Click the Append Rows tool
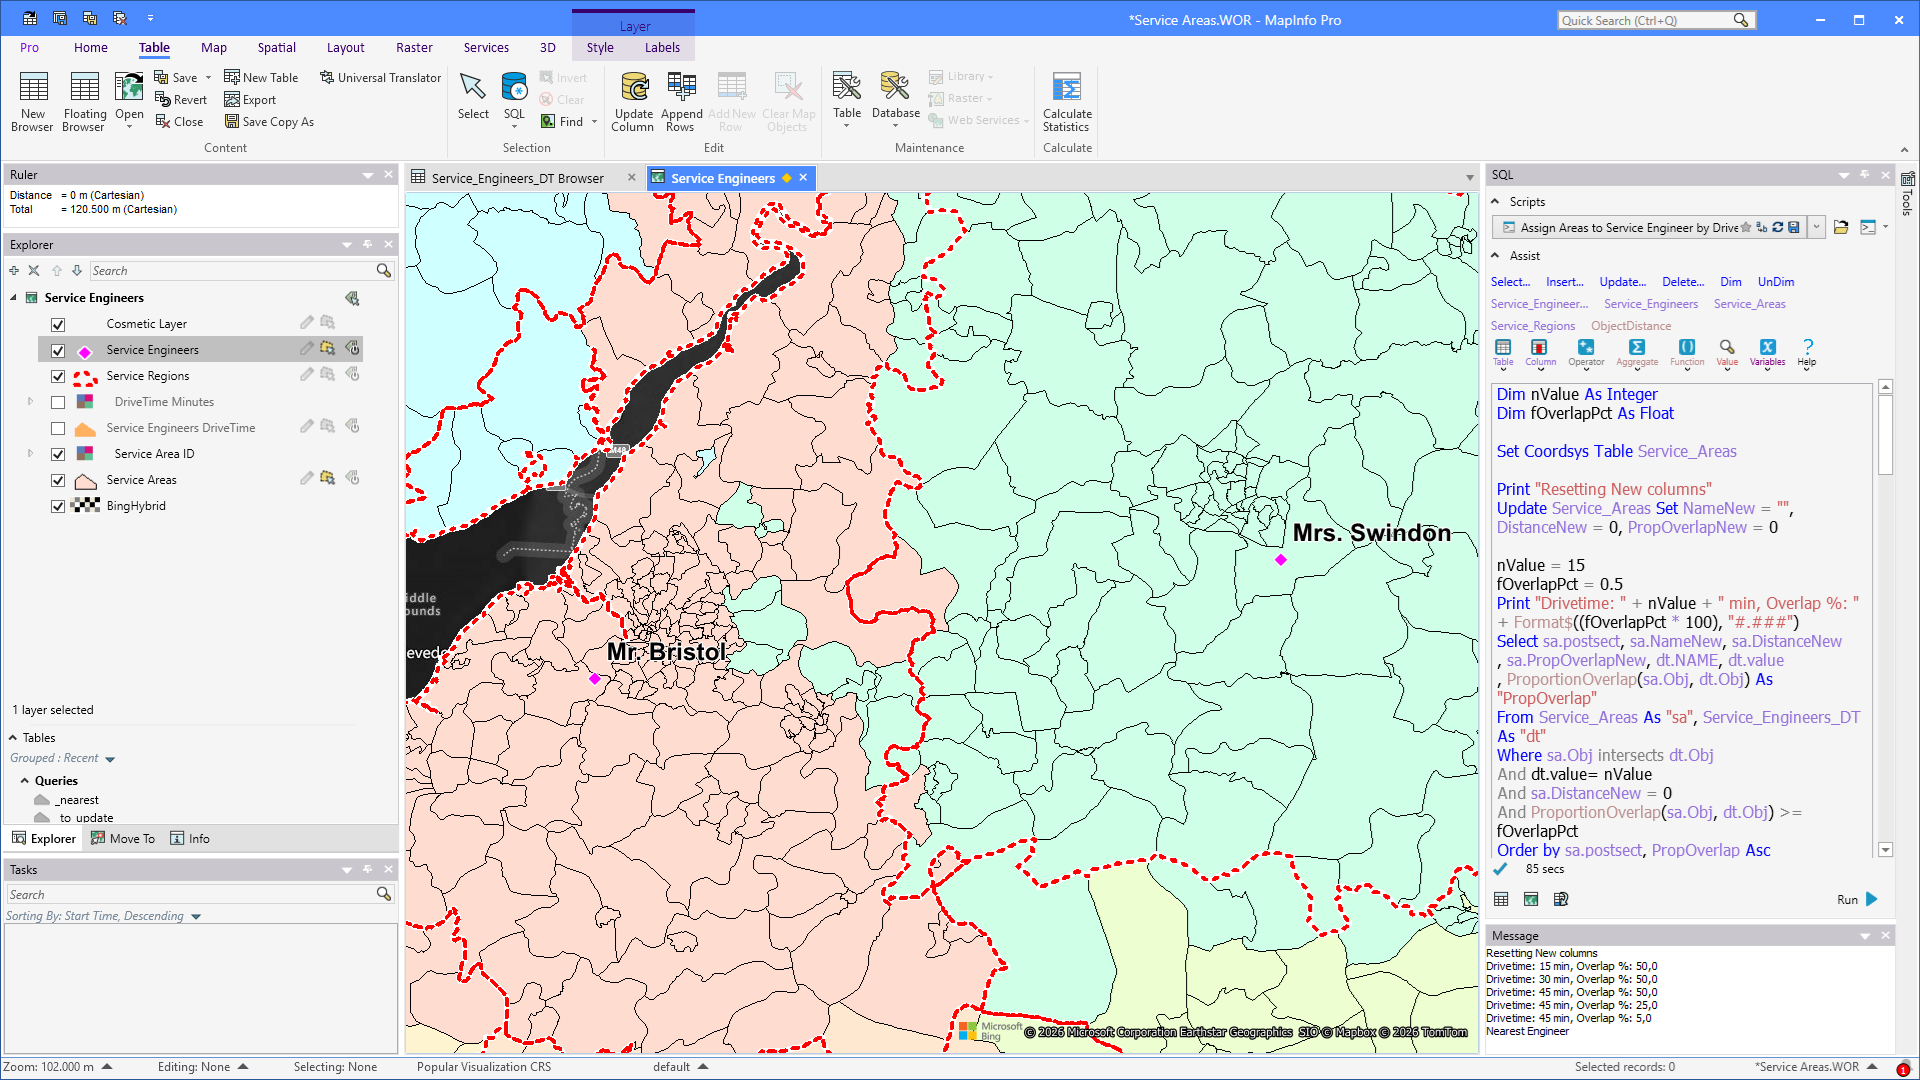Viewport: 1920px width, 1080px height. [x=681, y=101]
